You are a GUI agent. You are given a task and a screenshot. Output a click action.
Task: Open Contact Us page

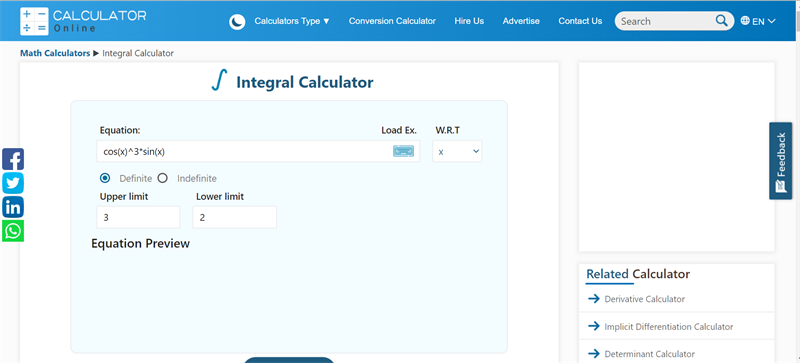pyautogui.click(x=580, y=21)
